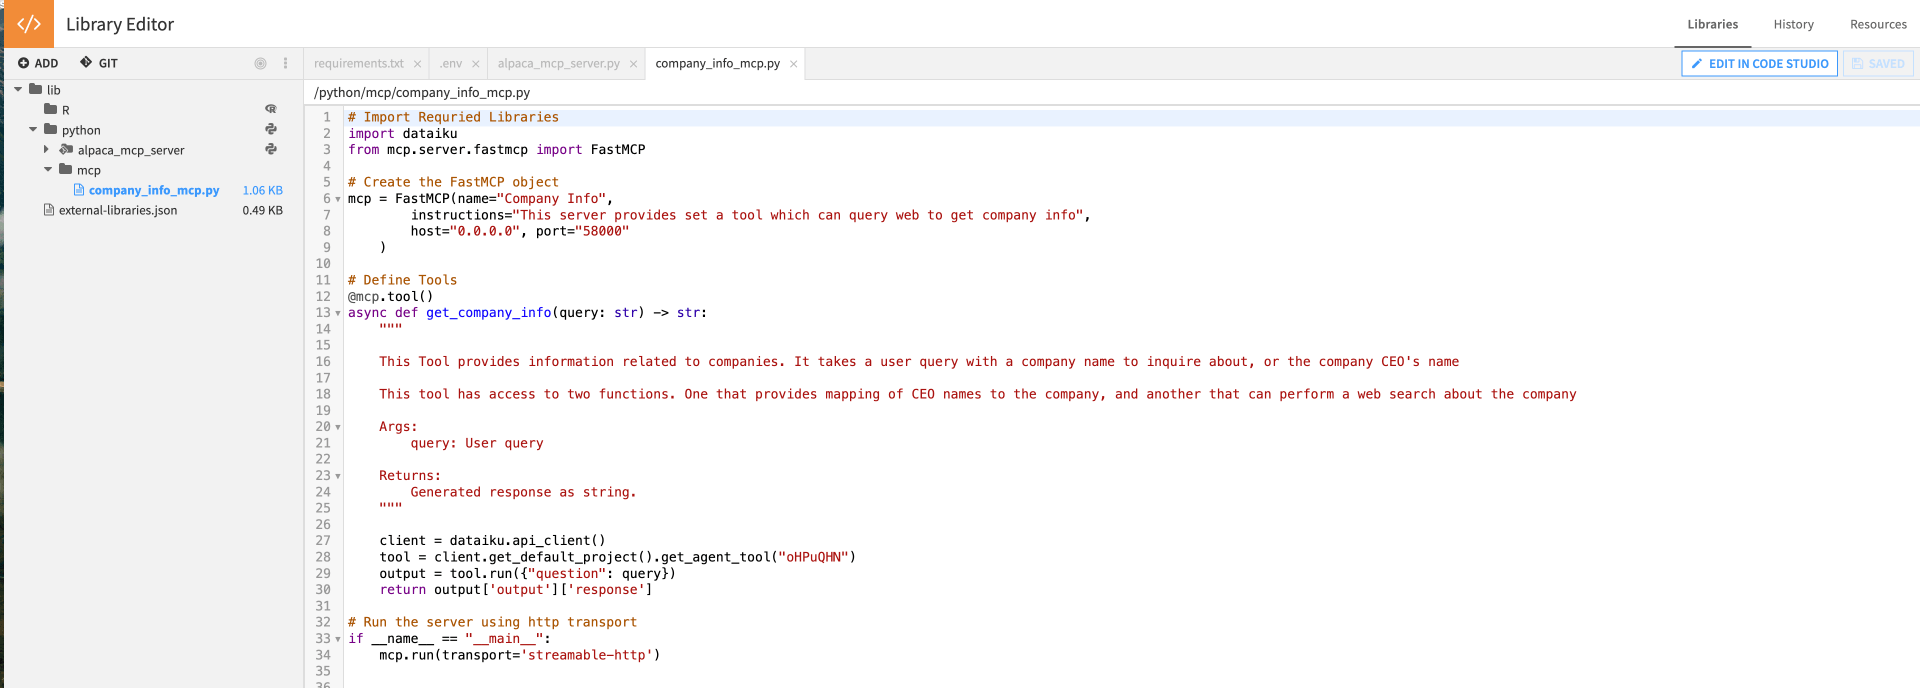The width and height of the screenshot is (1920, 688).
Task: Open the Libraries tab
Action: coord(1713,24)
